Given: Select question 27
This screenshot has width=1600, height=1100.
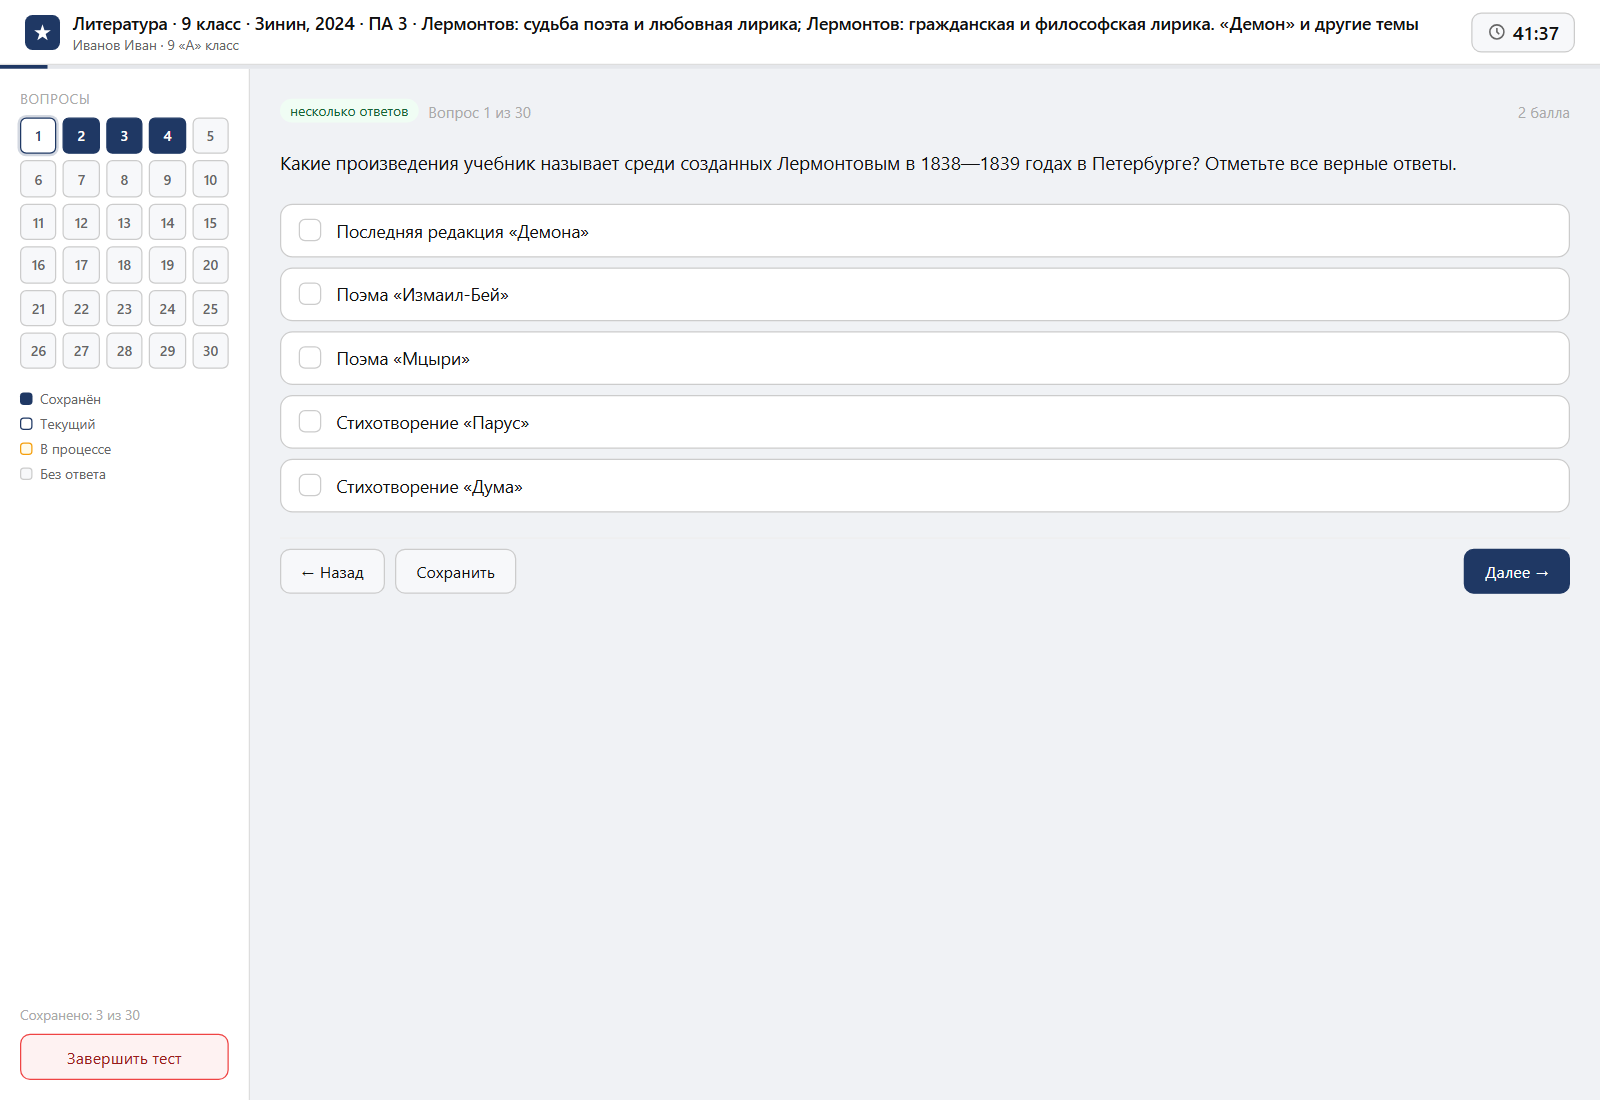Looking at the screenshot, I should click(81, 351).
